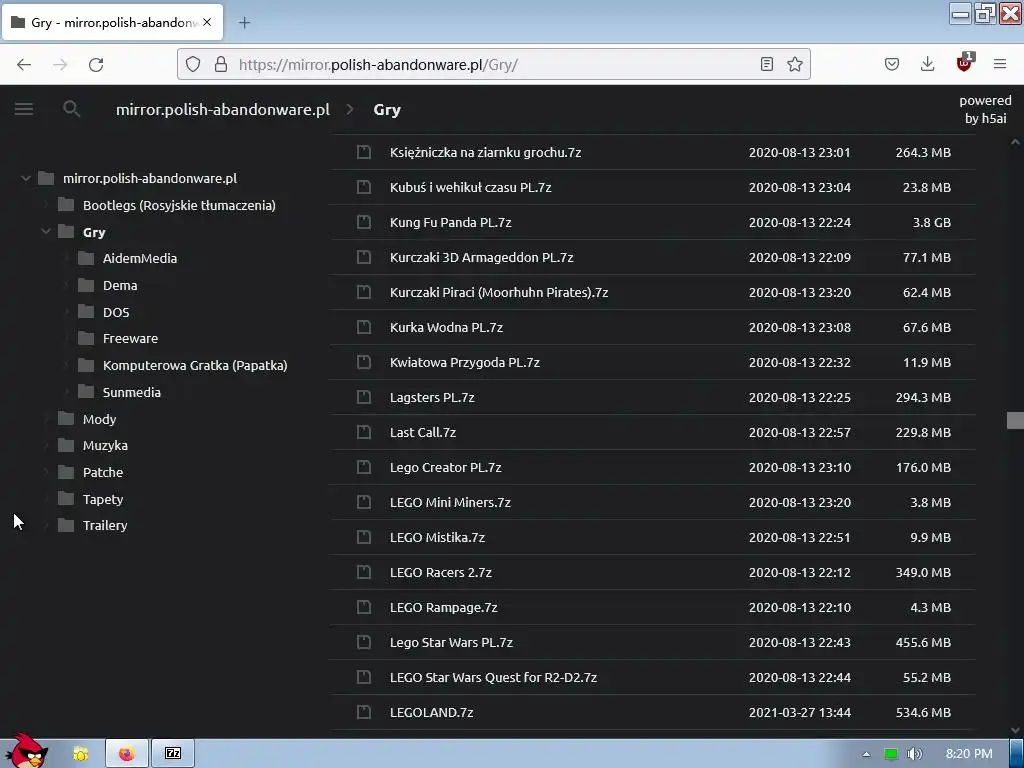Click folder icon of Trailery in tree
Screen dimensions: 1024x768
pyautogui.click(x=66, y=525)
